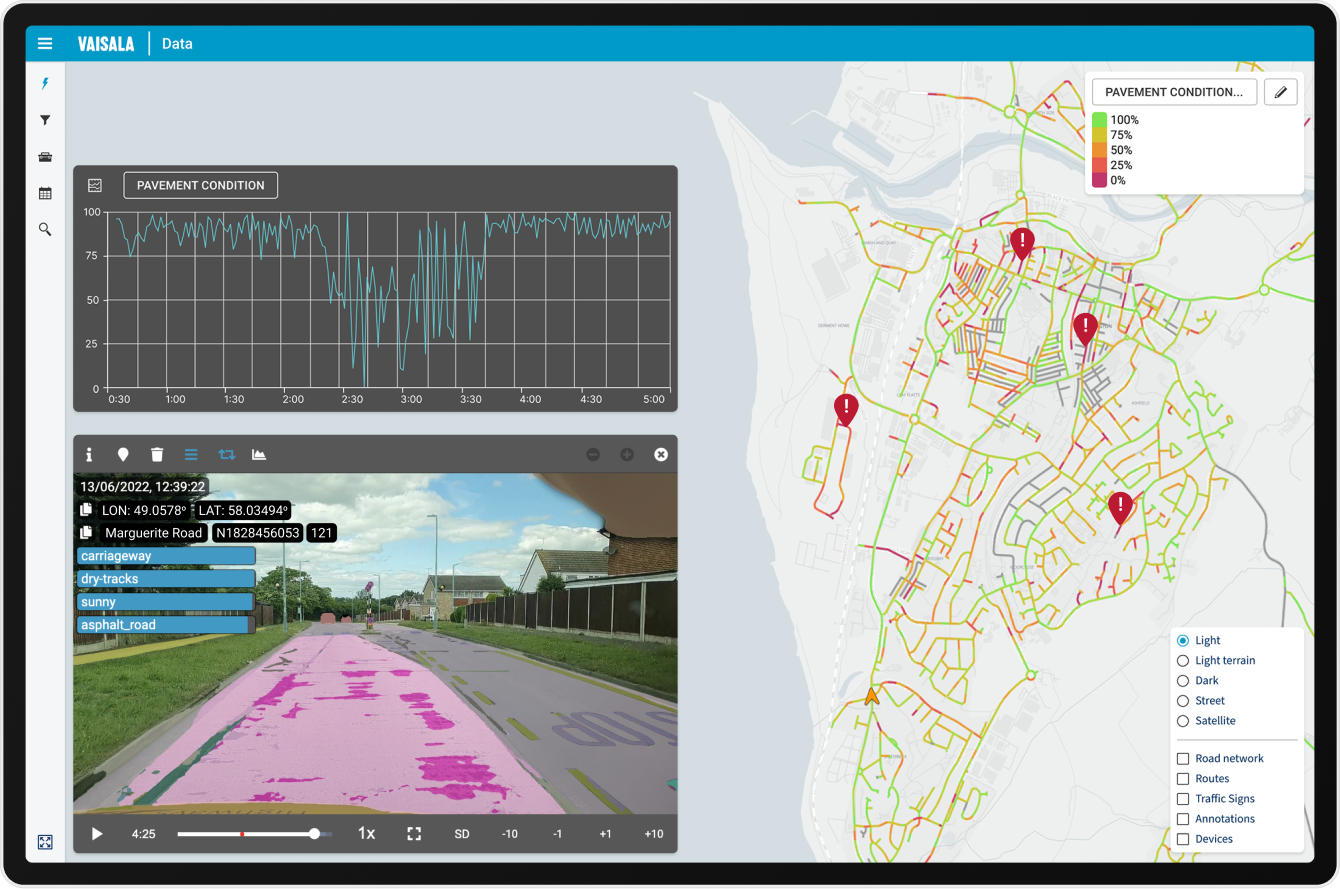The height and width of the screenshot is (889, 1340).
Task: Open the hamburger menu in the header
Action: [45, 44]
